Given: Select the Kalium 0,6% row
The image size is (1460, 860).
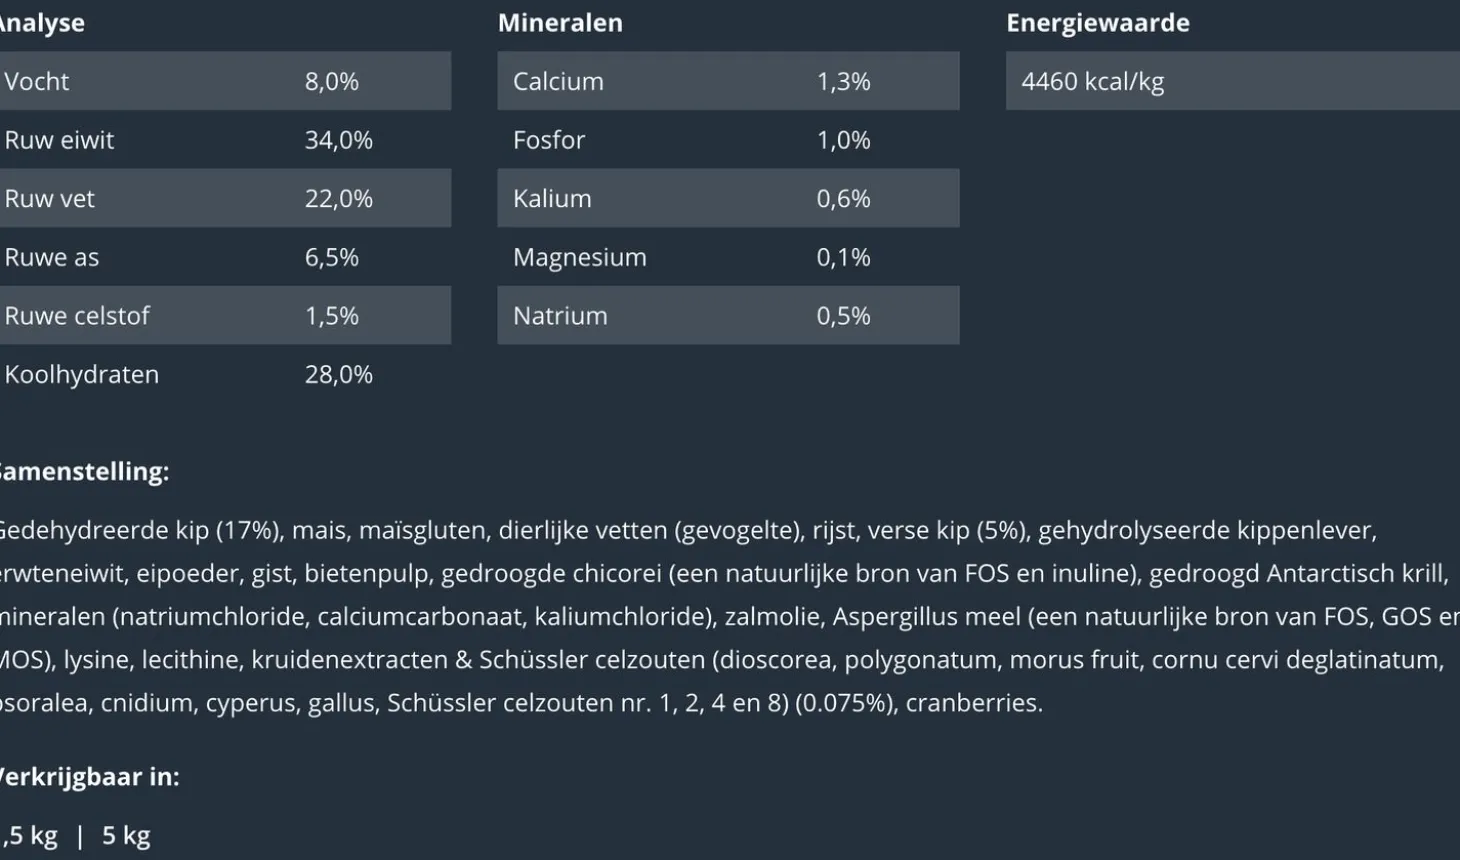Looking at the screenshot, I should [727, 198].
